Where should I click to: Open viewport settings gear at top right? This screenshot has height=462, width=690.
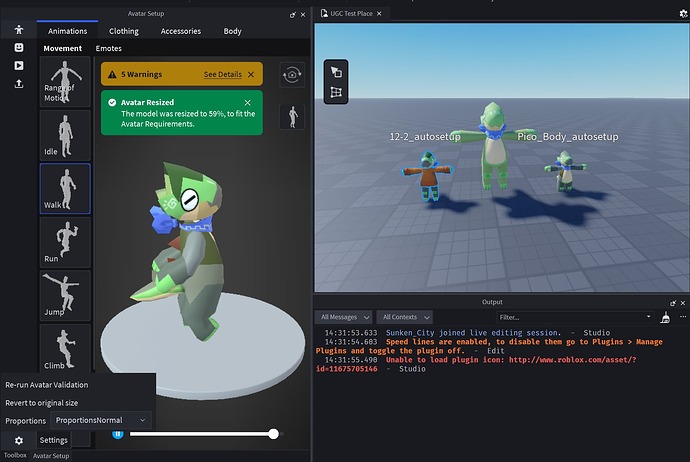pyautogui.click(x=683, y=14)
